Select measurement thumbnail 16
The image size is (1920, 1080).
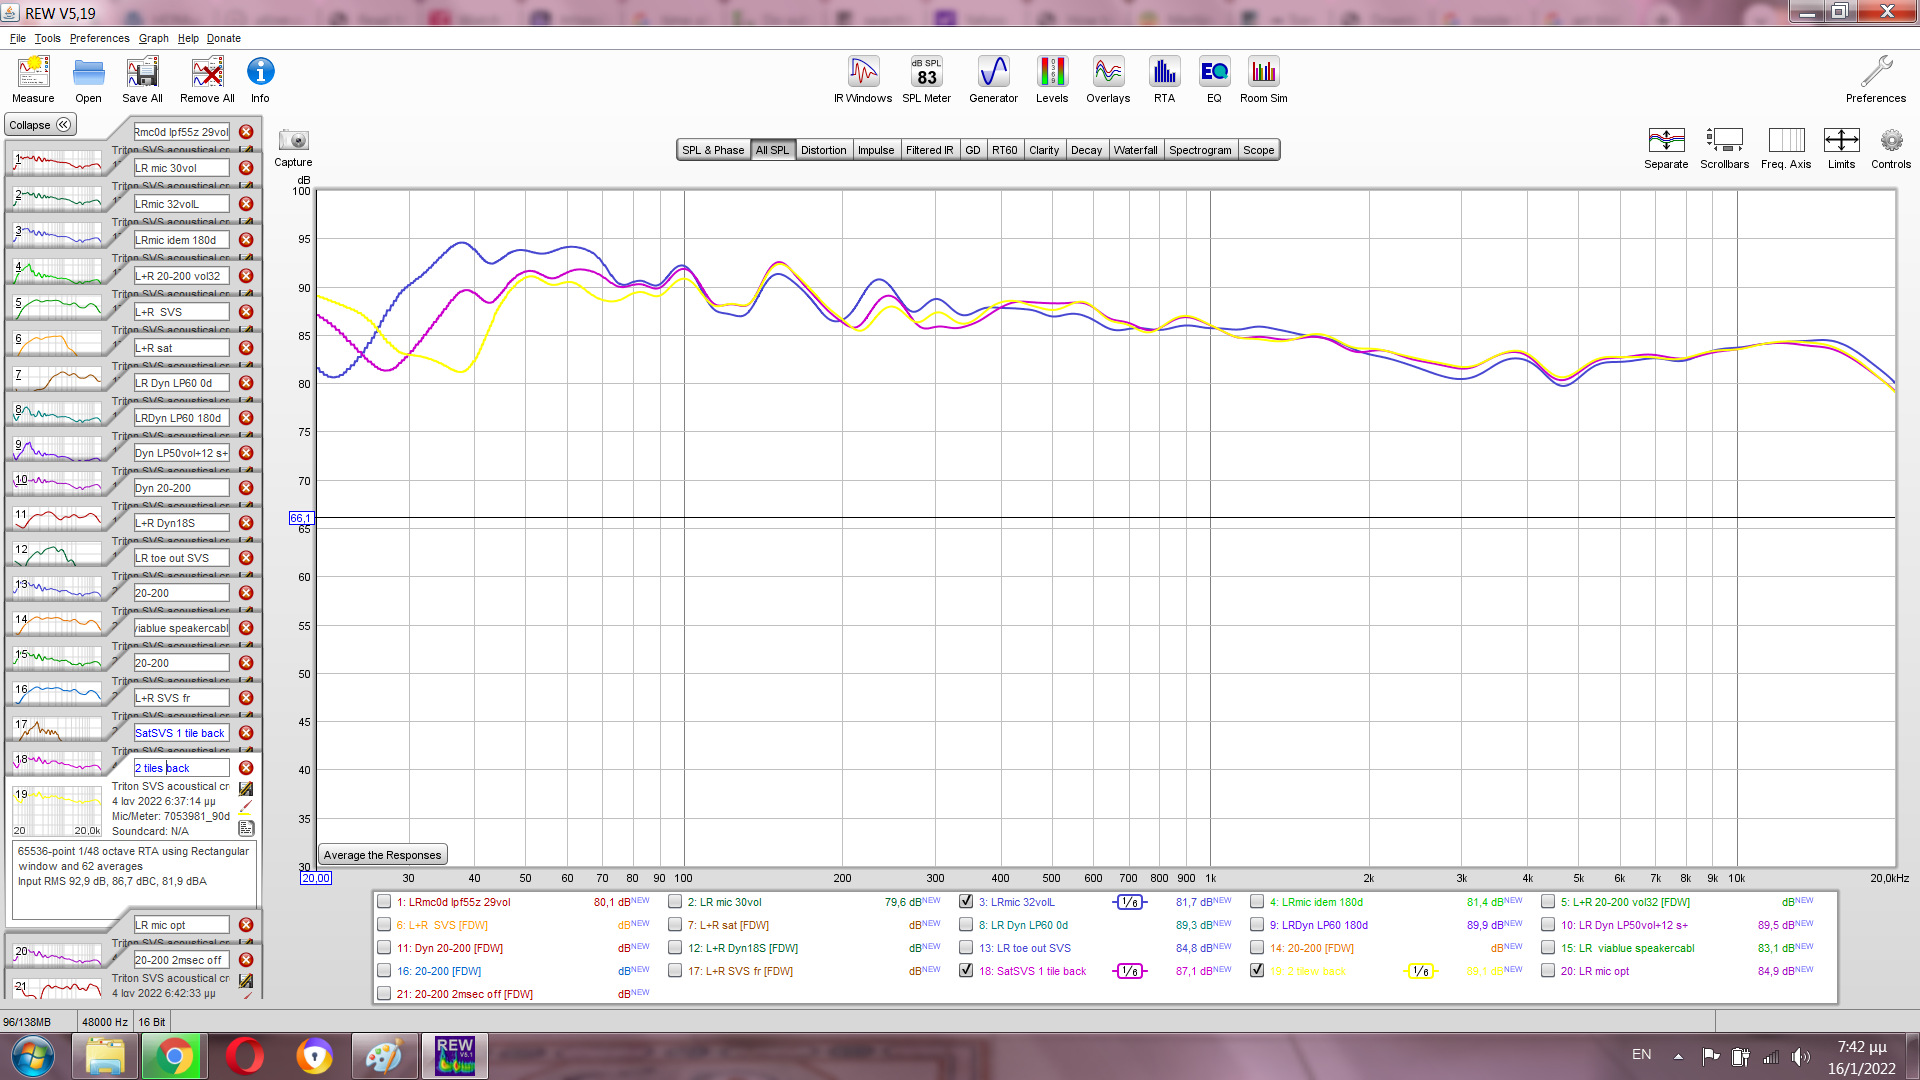click(x=58, y=693)
